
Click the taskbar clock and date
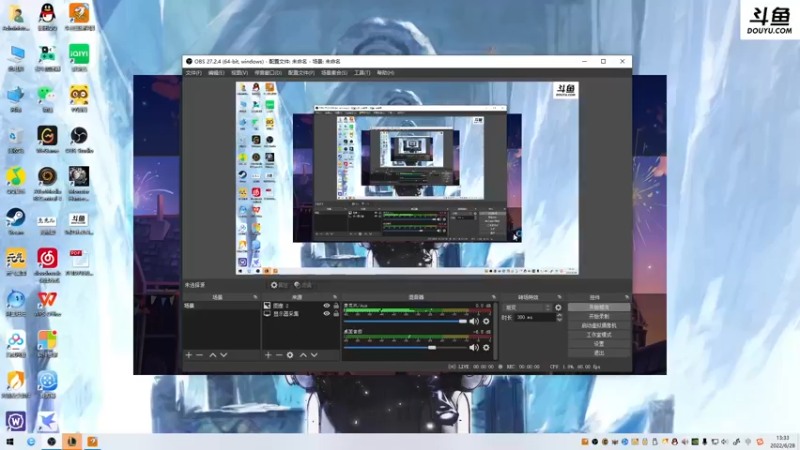[x=783, y=442]
